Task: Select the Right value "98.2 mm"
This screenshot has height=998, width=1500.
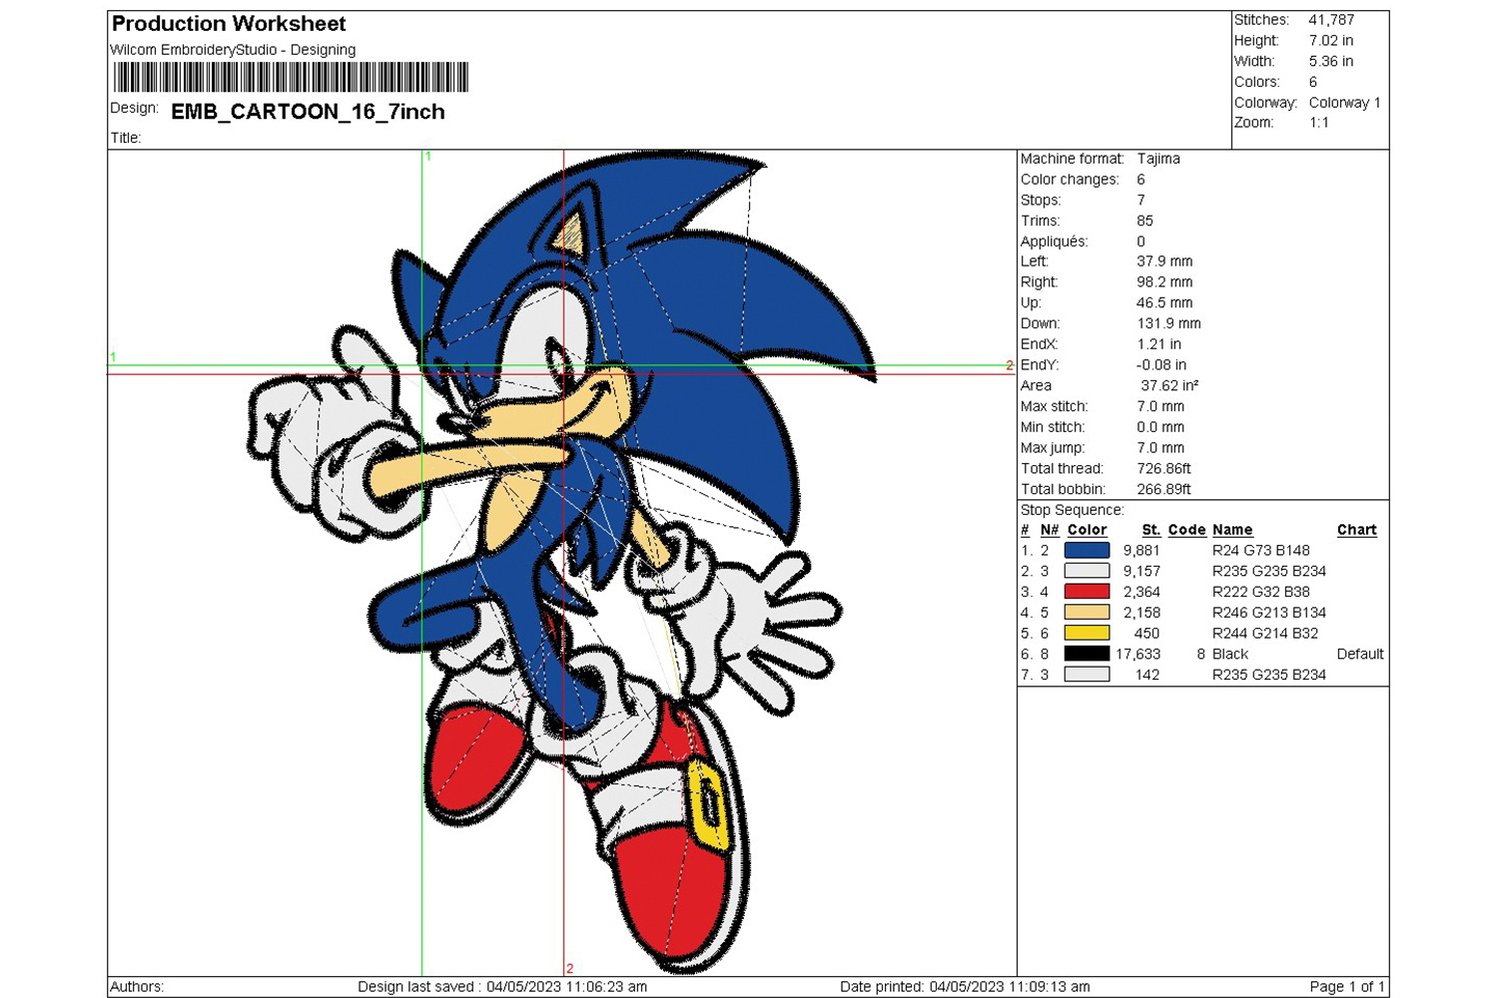Action: pos(1165,283)
